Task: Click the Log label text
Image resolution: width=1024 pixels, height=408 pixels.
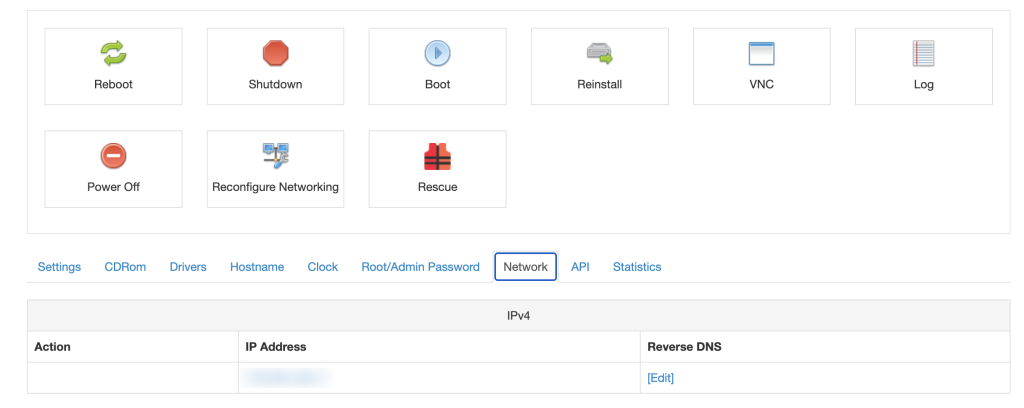Action: coord(923,85)
